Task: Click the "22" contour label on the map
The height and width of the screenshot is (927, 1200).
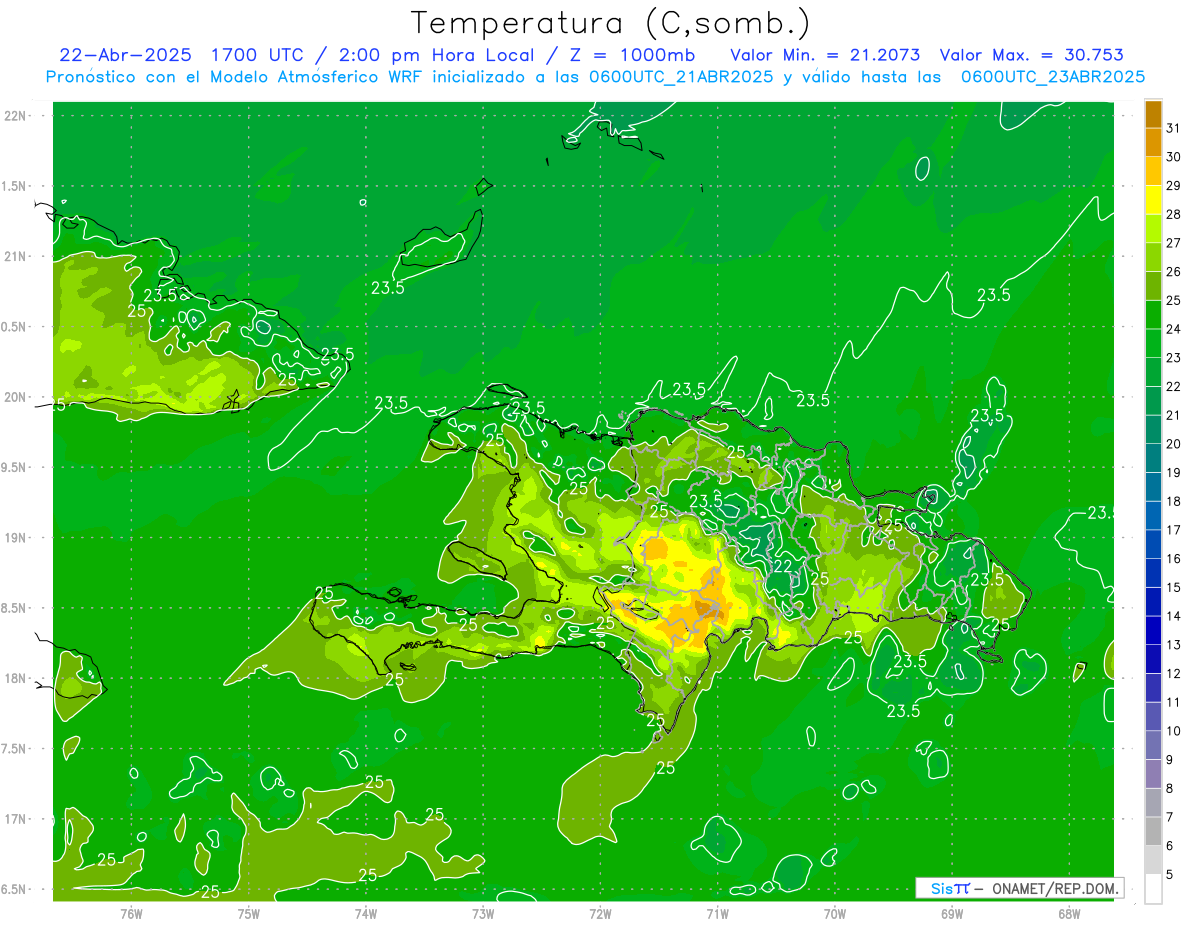Action: [x=784, y=567]
